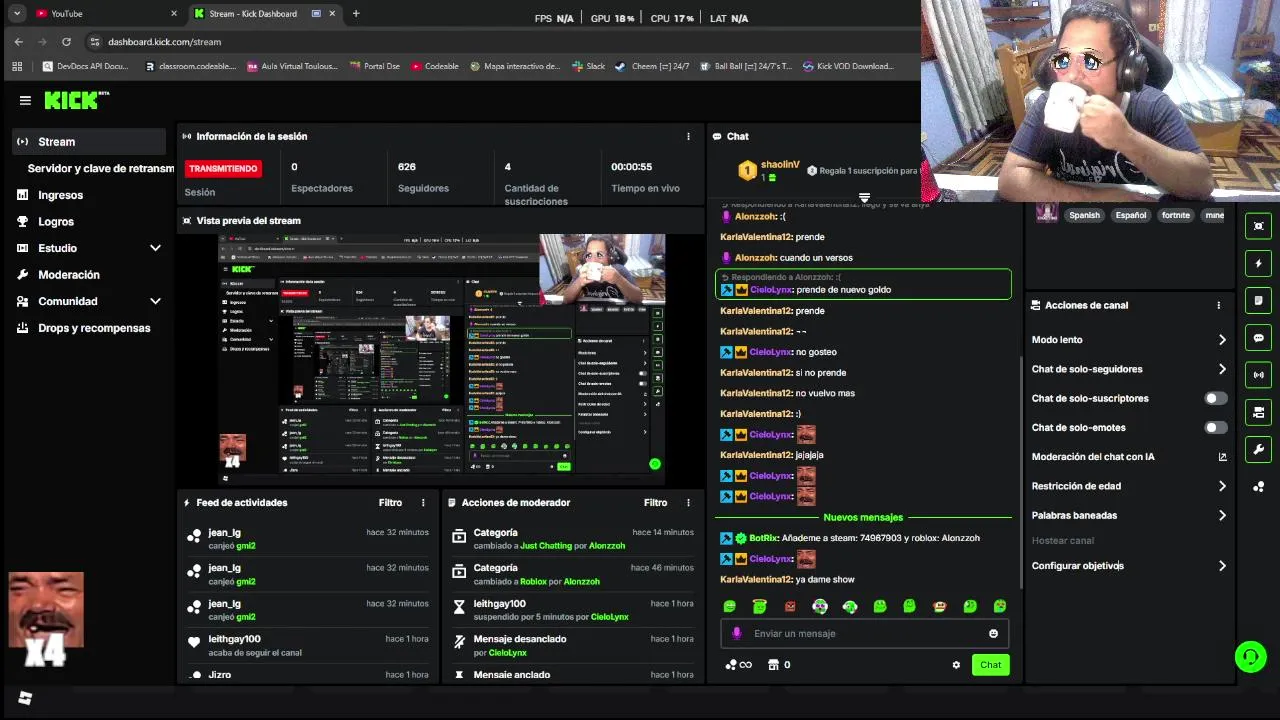Reload the page in browser

tap(66, 42)
